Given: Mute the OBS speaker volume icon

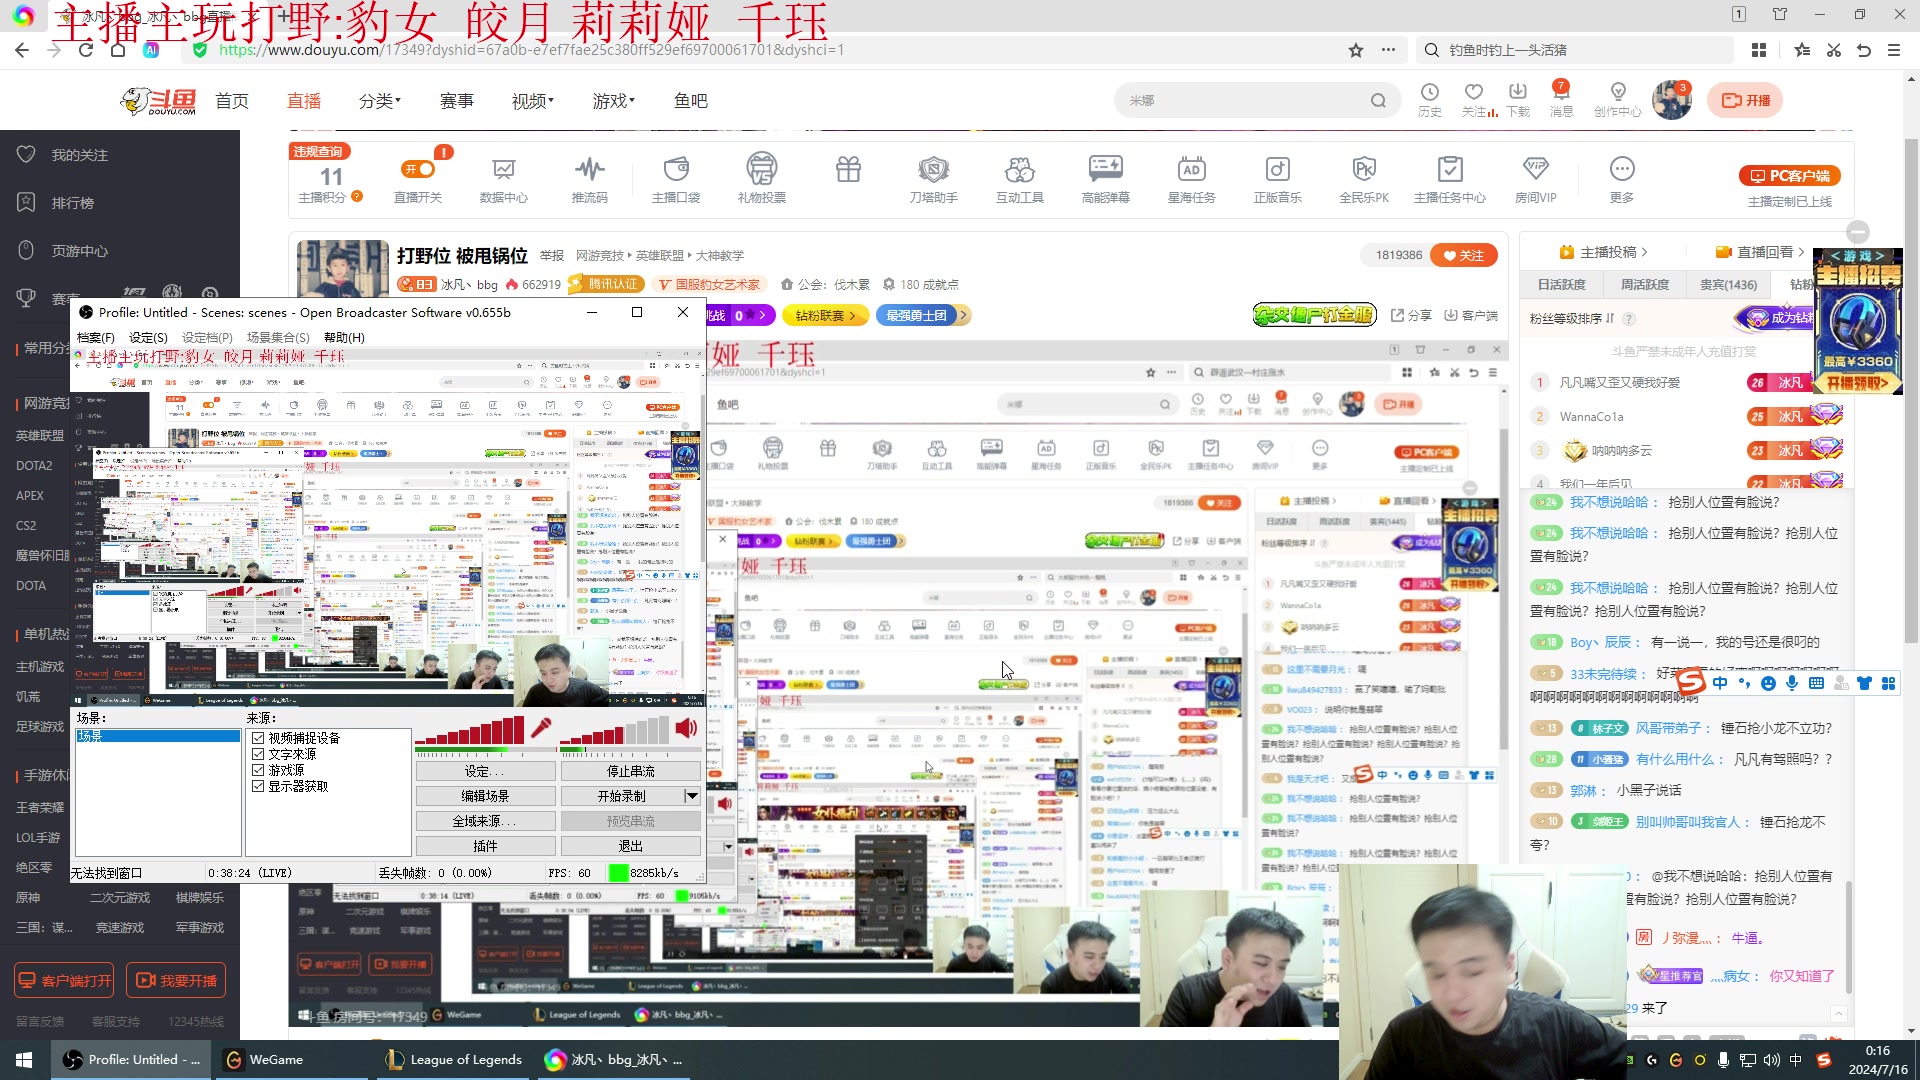Looking at the screenshot, I should (686, 728).
